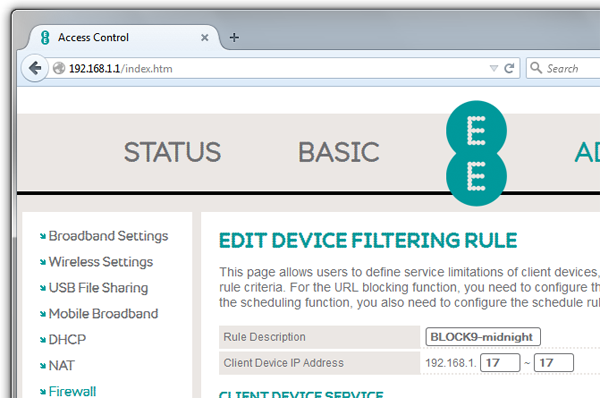
Task: Click the starting IP address field
Action: point(500,362)
